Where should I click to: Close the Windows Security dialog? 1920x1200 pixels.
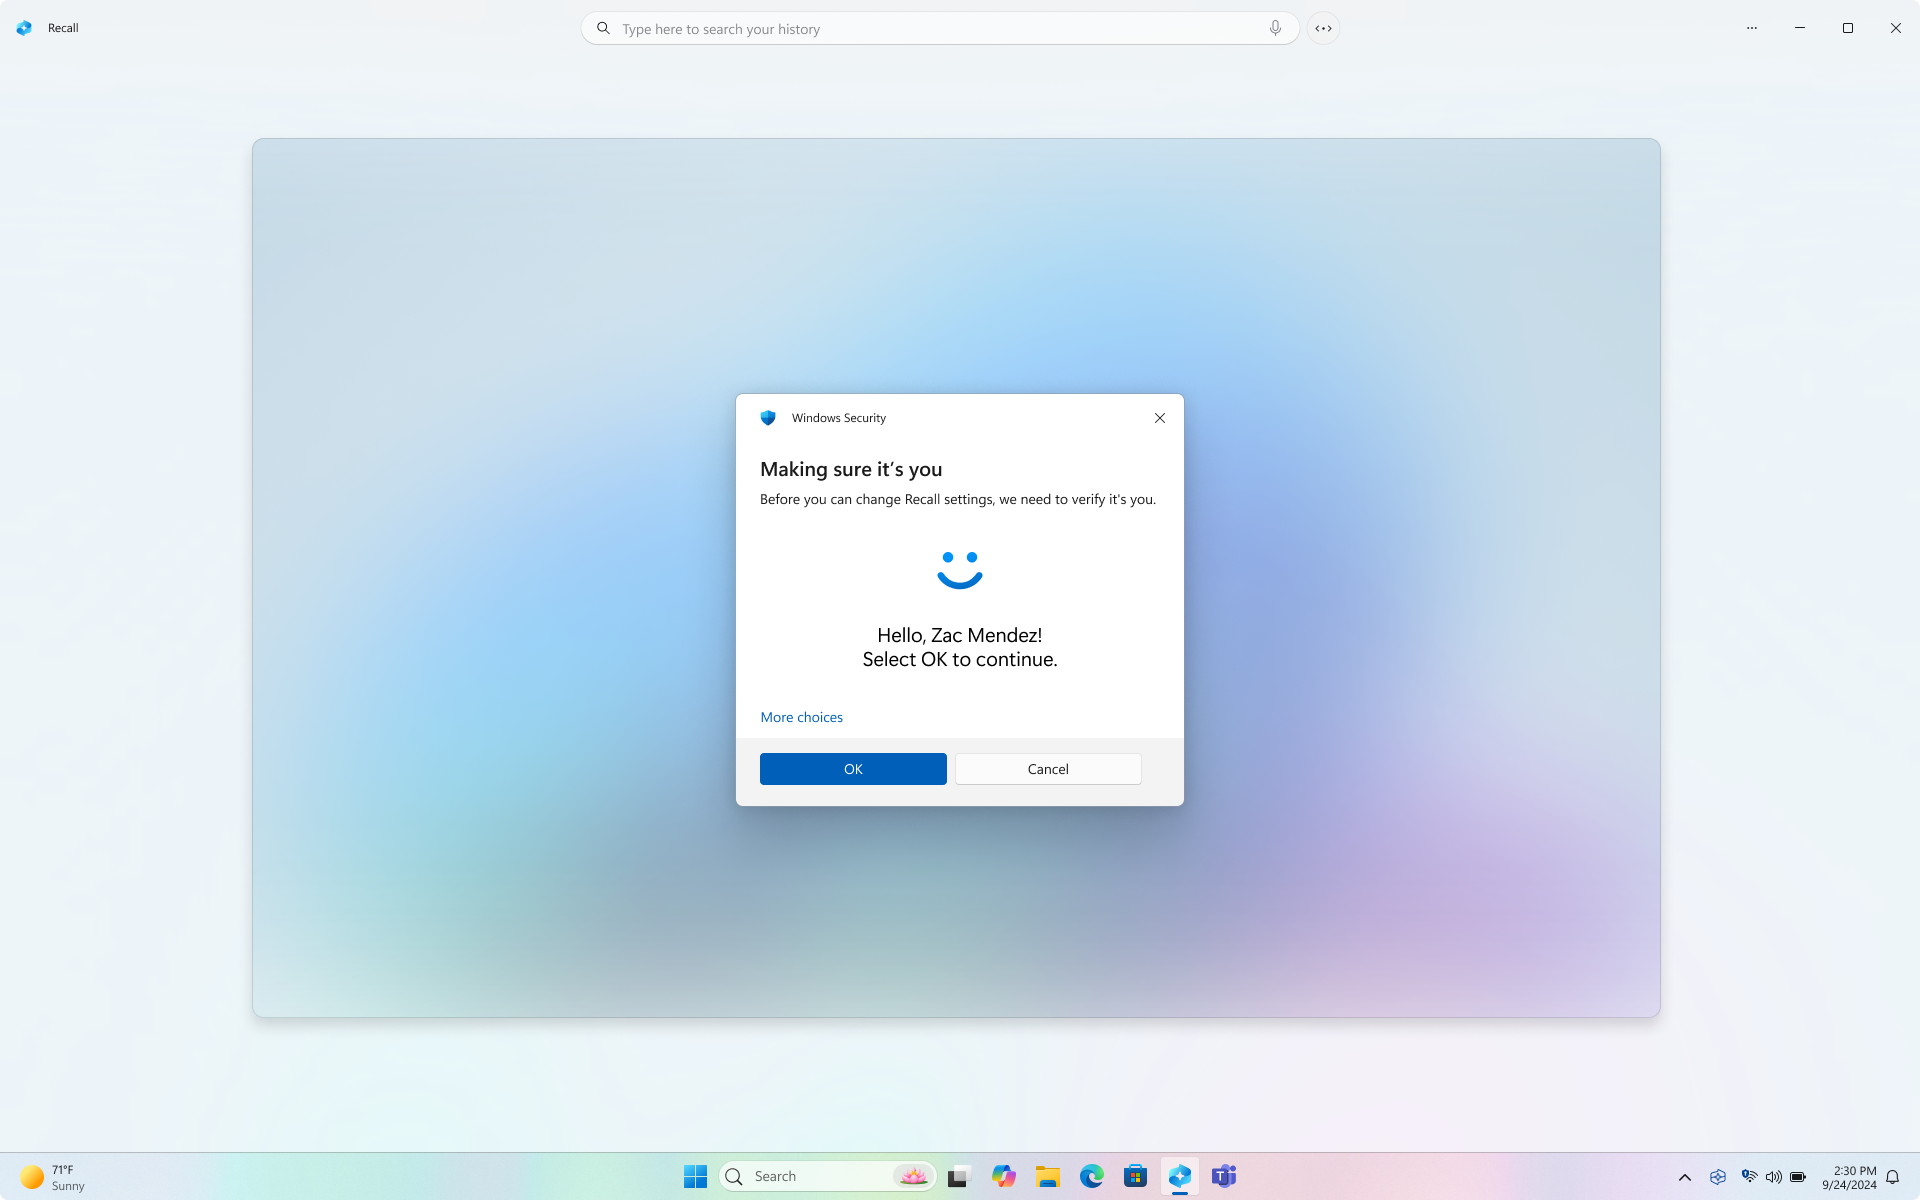pos(1160,418)
